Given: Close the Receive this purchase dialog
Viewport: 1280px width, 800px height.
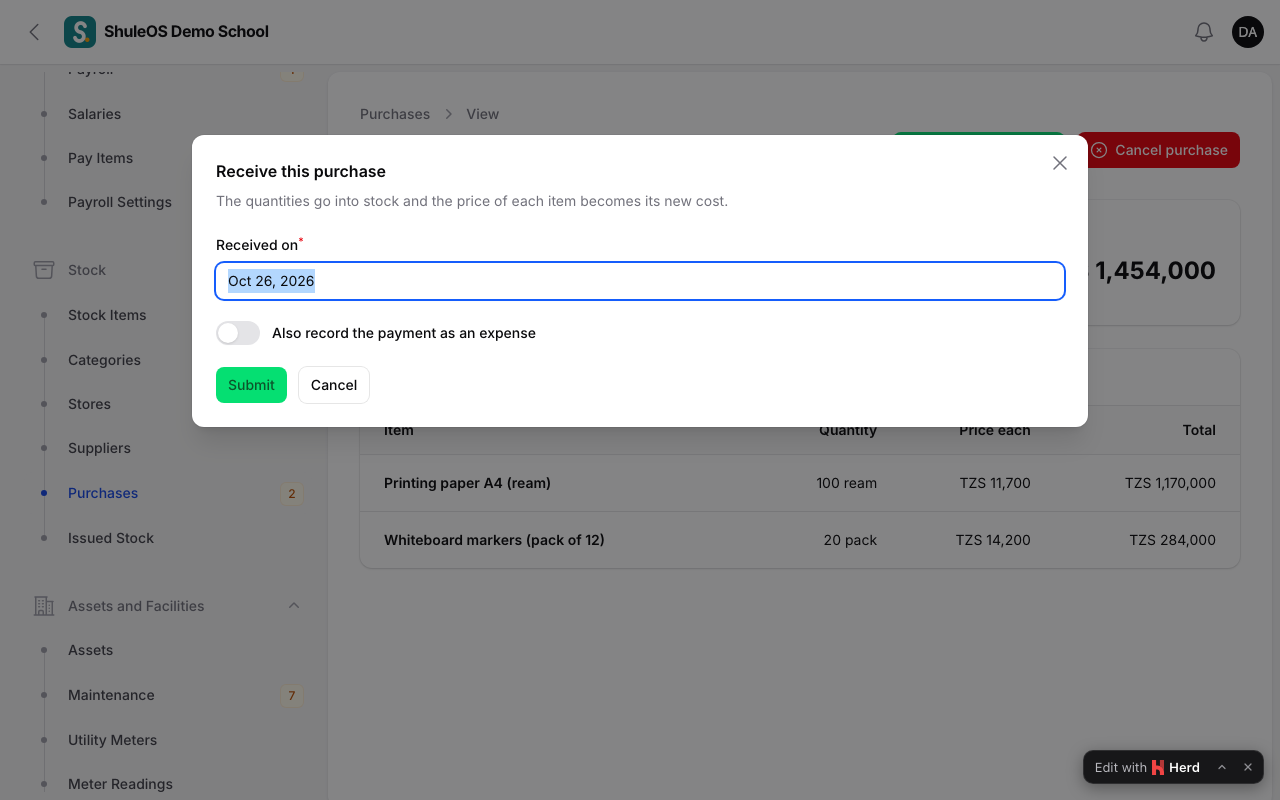Looking at the screenshot, I should click(x=1060, y=163).
